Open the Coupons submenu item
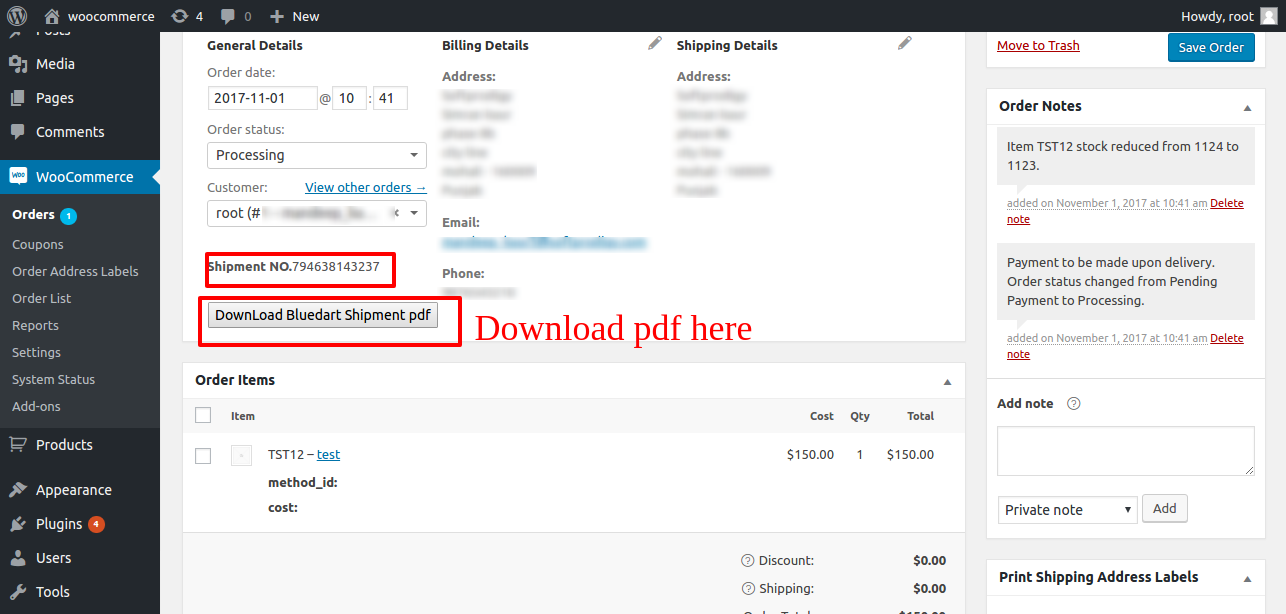Screen dimensions: 1286x614 (x=38, y=244)
